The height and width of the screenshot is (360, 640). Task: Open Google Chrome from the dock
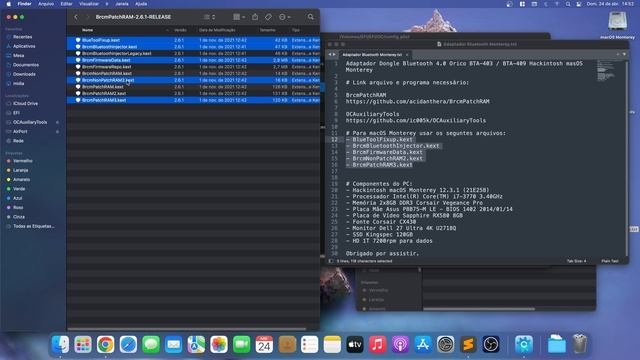105,344
